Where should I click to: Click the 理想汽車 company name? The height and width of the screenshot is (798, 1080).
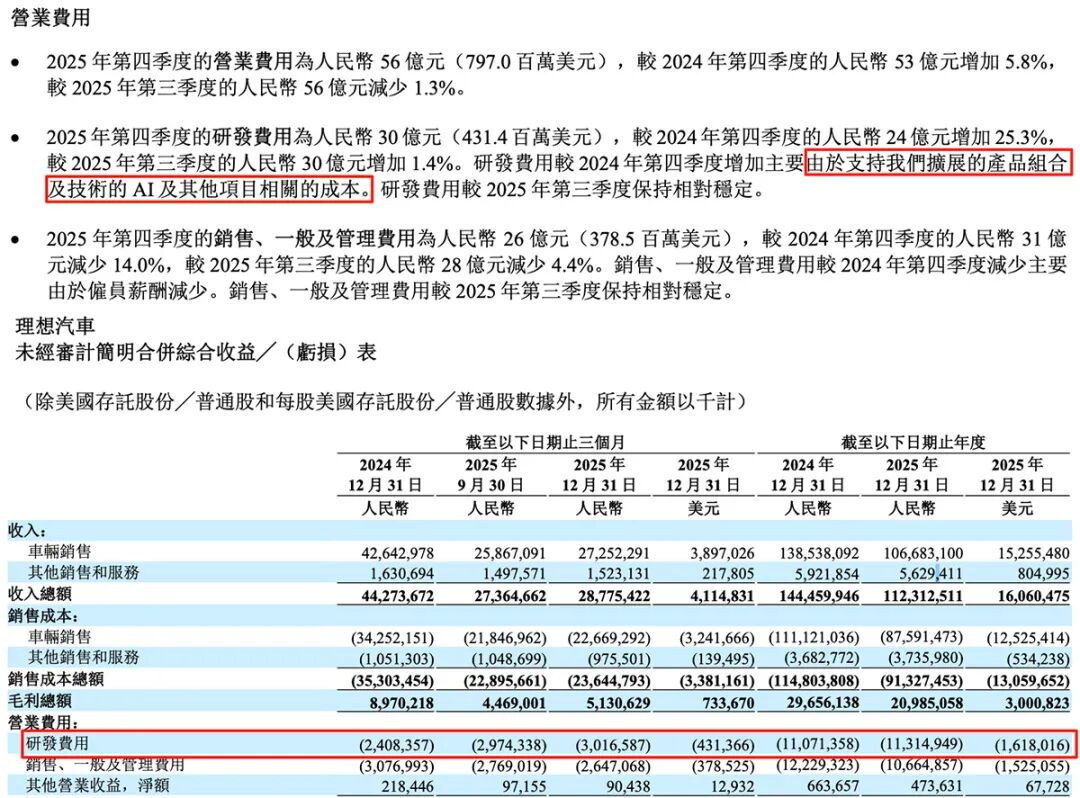click(55, 326)
